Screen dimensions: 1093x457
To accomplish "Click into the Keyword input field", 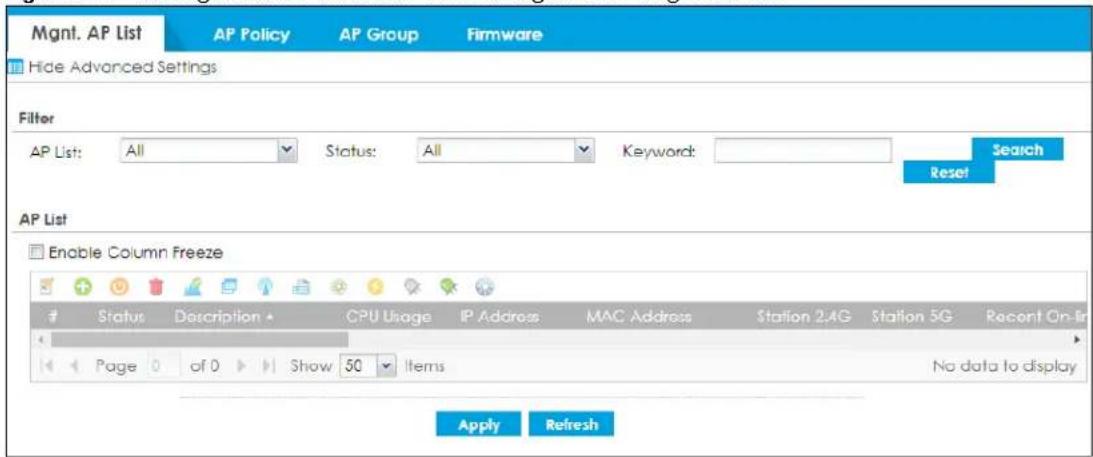I will click(803, 150).
